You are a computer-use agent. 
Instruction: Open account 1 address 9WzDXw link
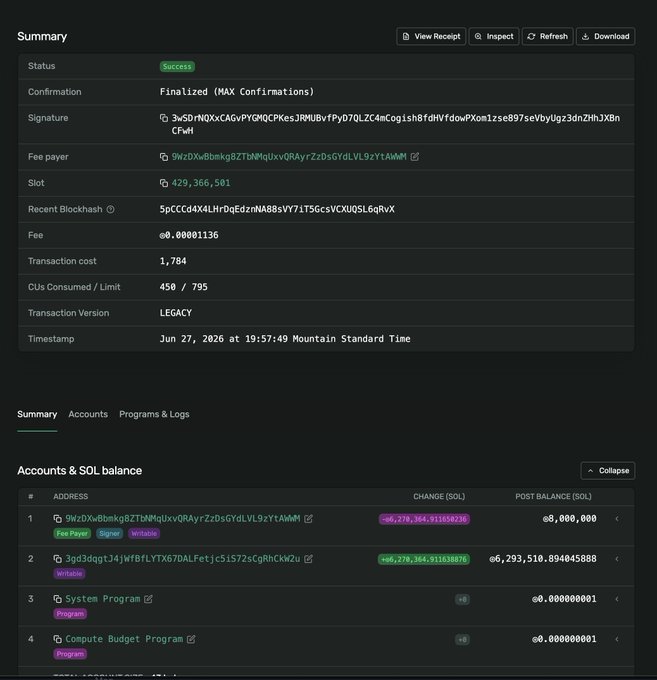pyautogui.click(x=183, y=519)
